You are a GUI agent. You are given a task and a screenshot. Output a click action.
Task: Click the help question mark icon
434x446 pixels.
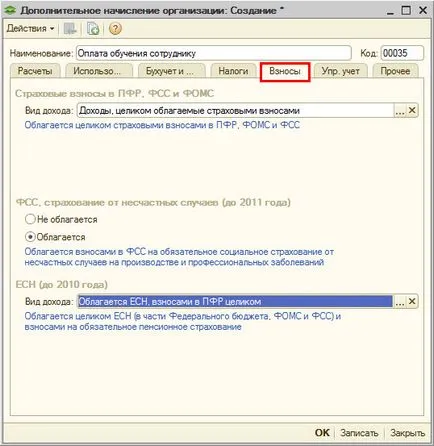[x=115, y=29]
